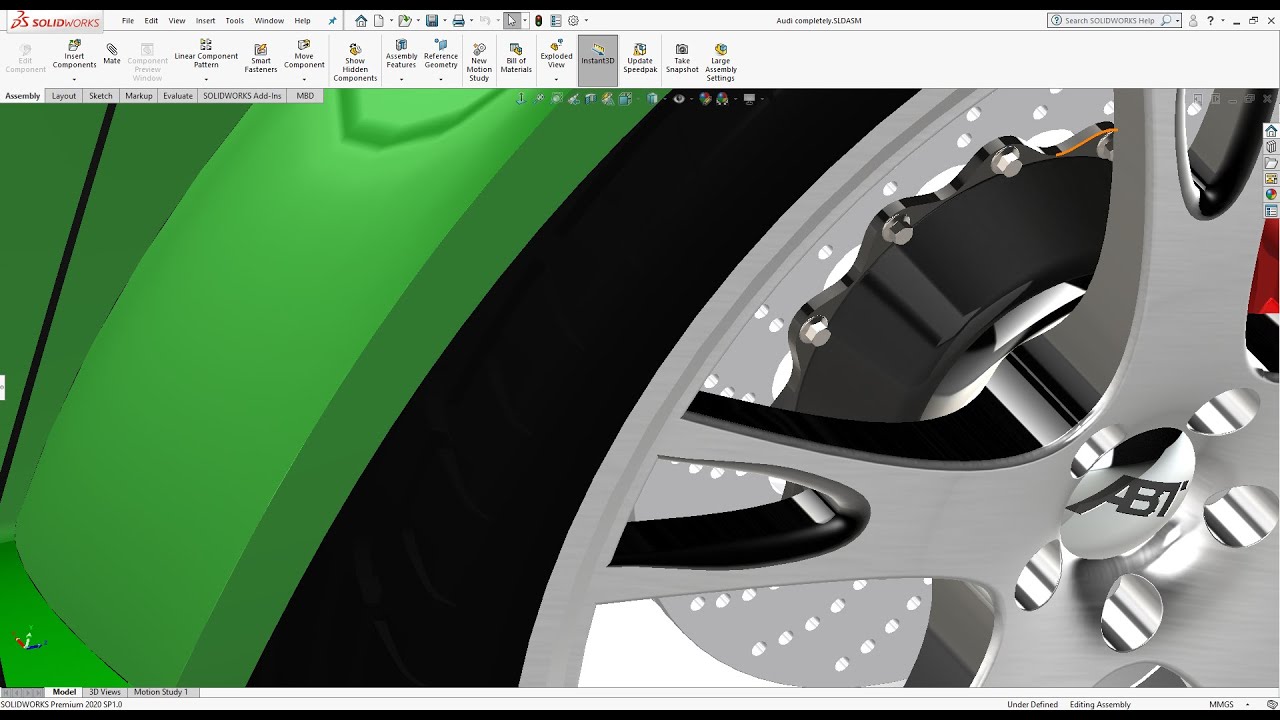Viewport: 1280px width, 720px height.
Task: Click the New document icon
Action: click(x=379, y=20)
